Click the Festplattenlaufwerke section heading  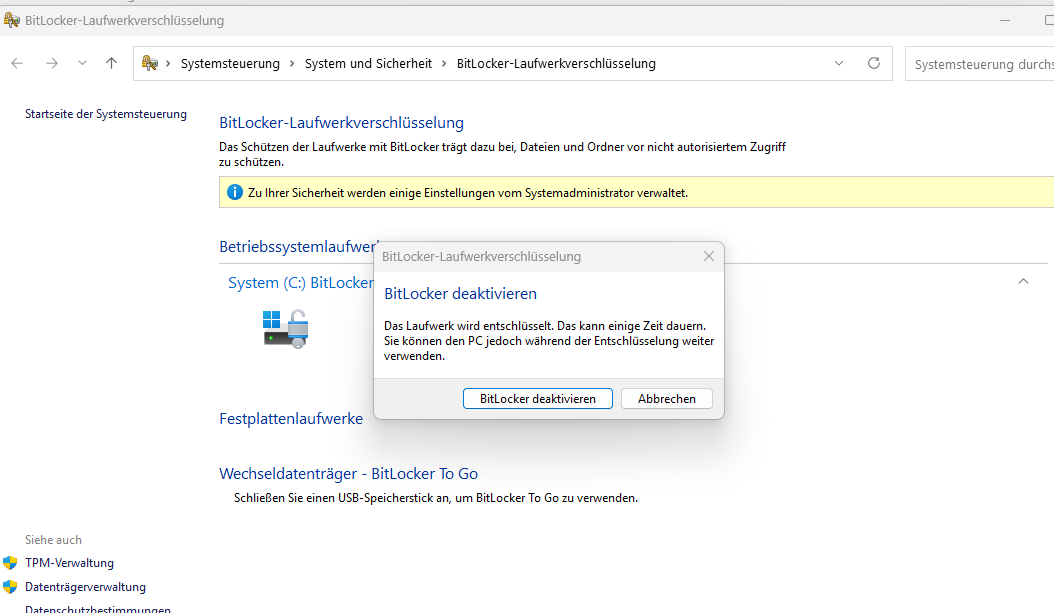(x=291, y=419)
